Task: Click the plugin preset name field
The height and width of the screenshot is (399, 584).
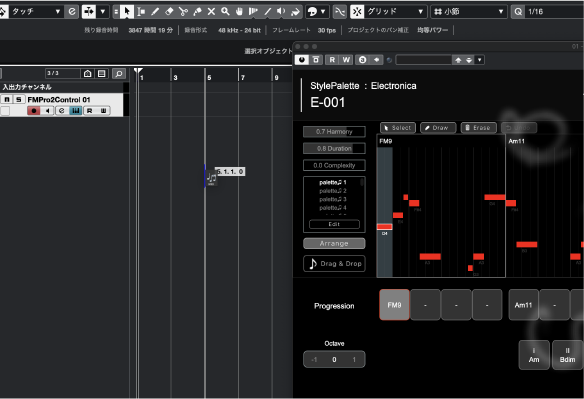Action: tap(424, 60)
